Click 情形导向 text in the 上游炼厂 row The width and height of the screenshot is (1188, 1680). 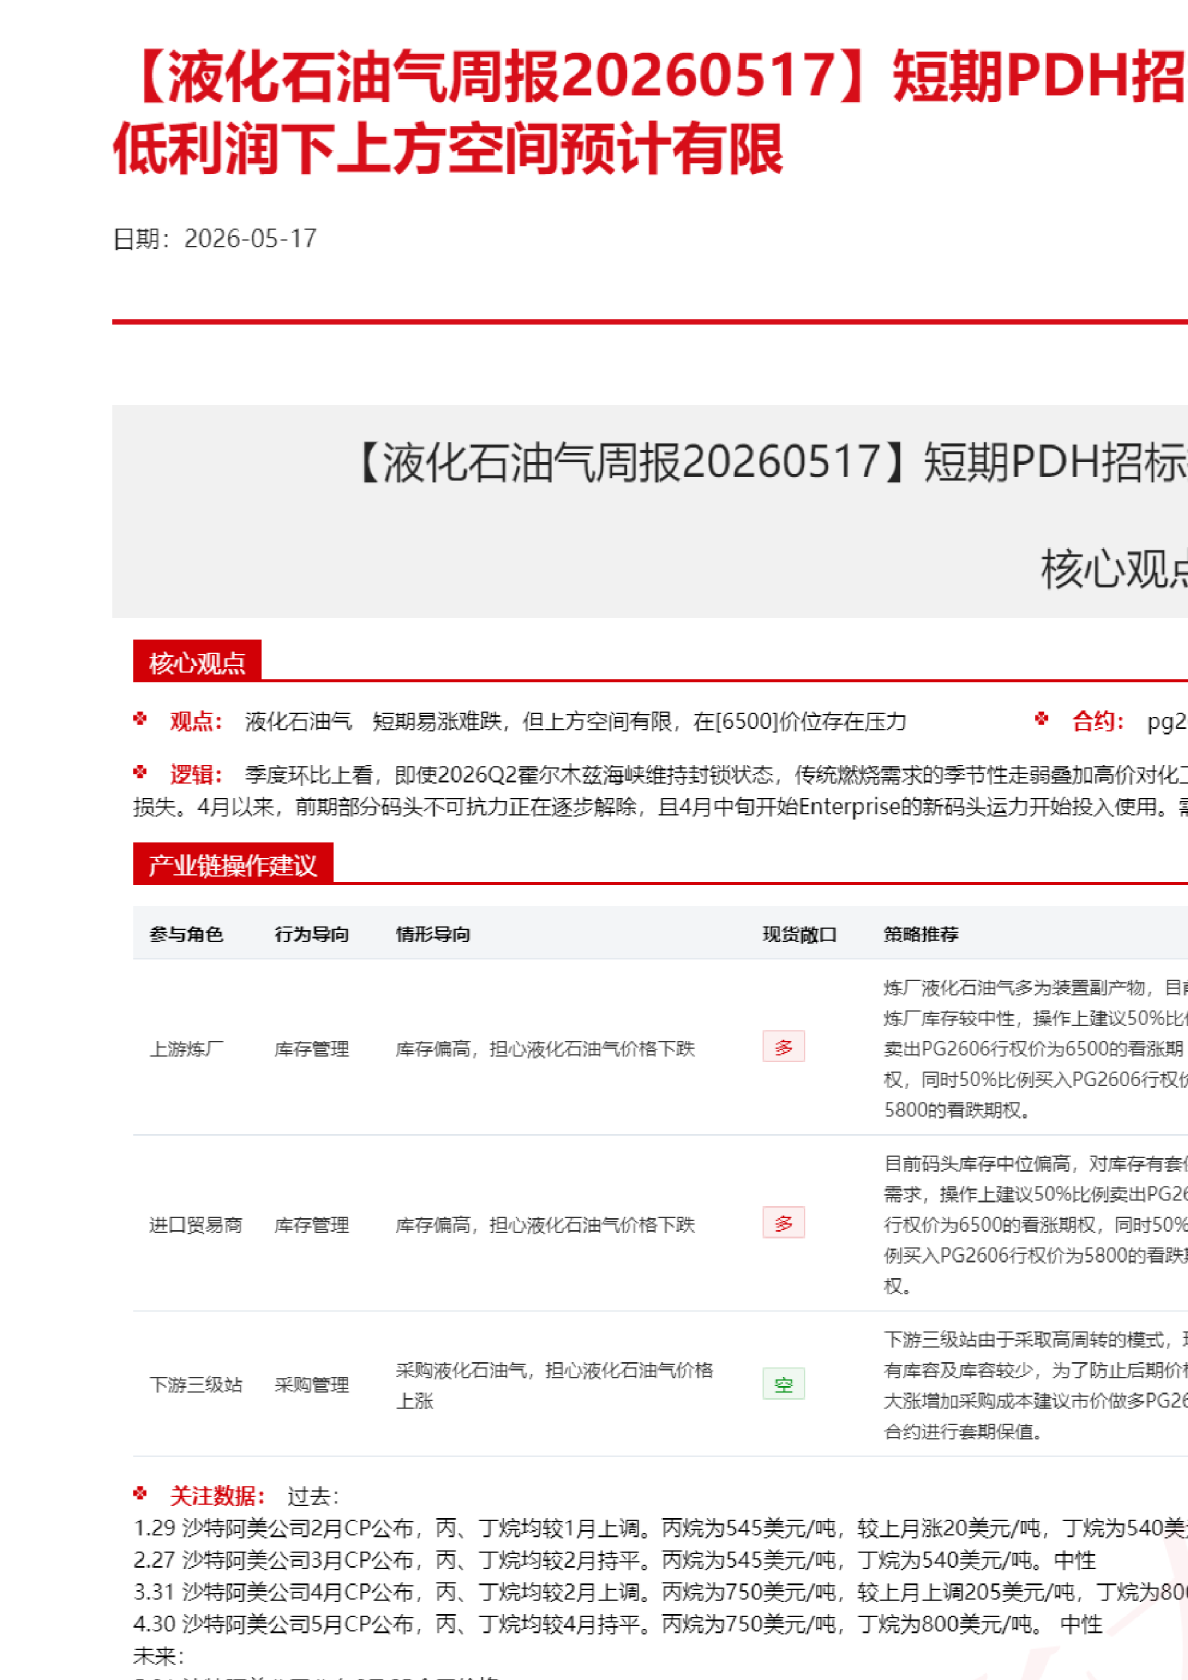point(545,1048)
